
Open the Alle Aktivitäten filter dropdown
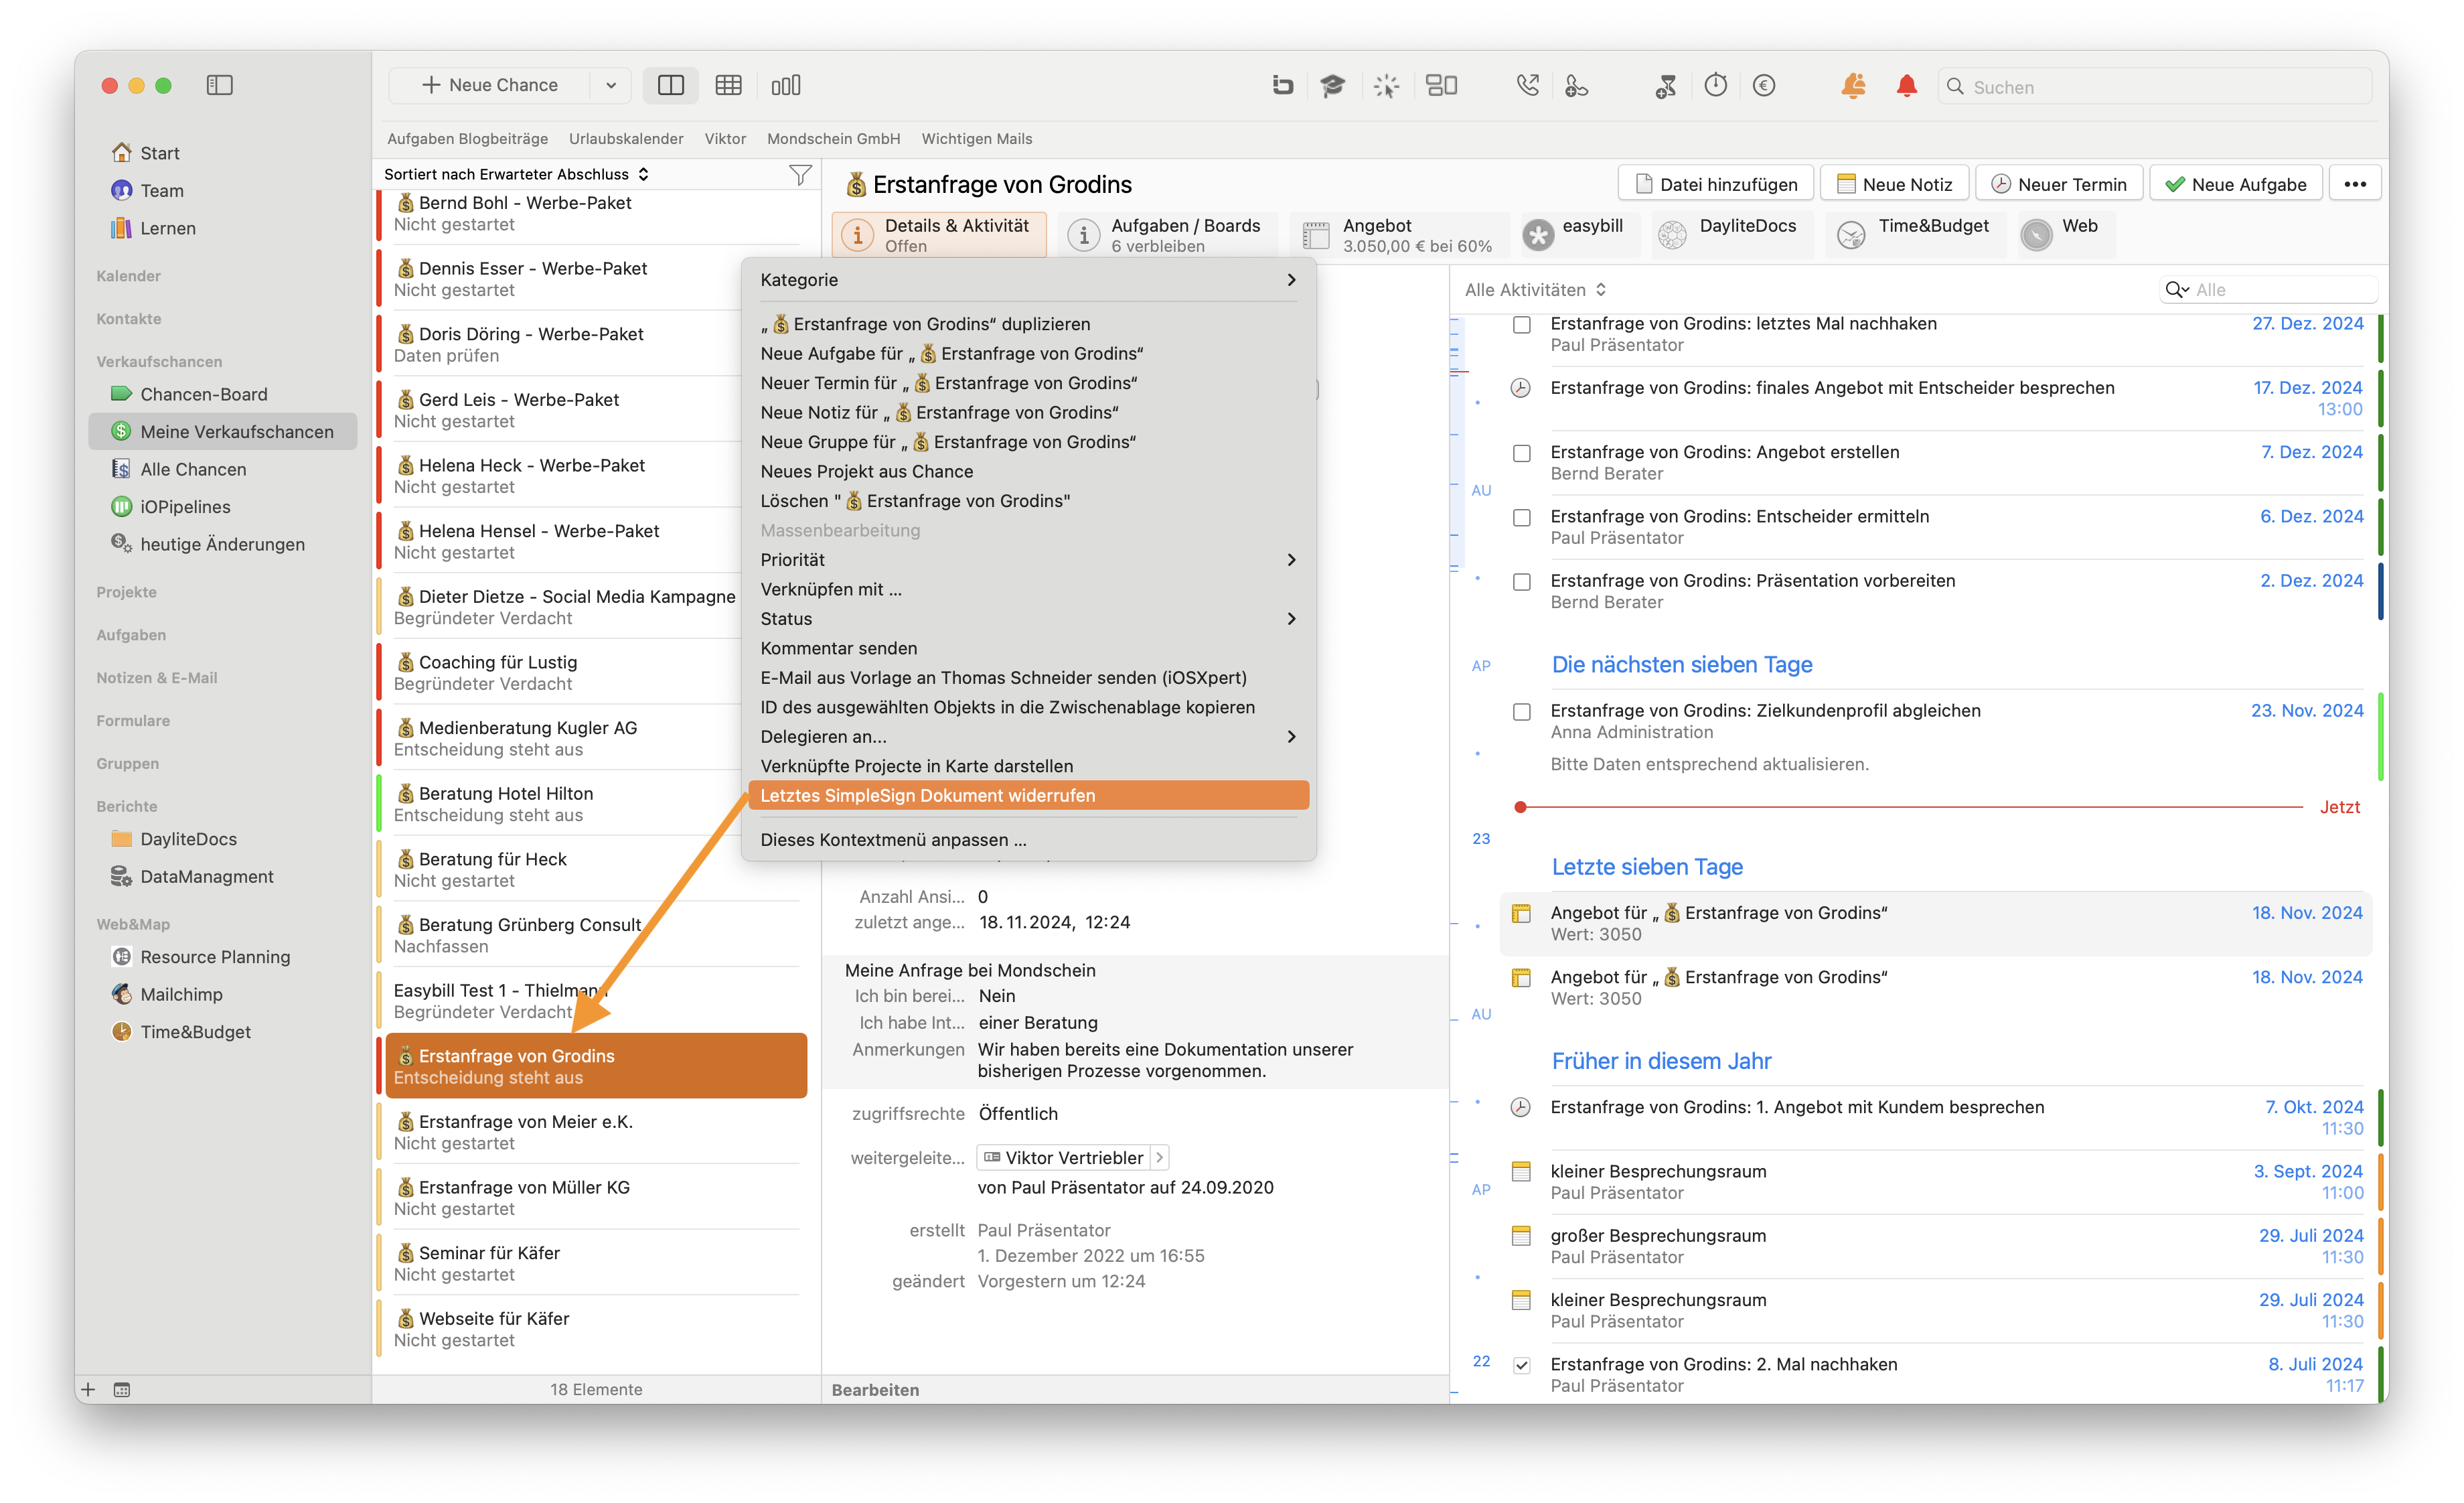click(1535, 290)
